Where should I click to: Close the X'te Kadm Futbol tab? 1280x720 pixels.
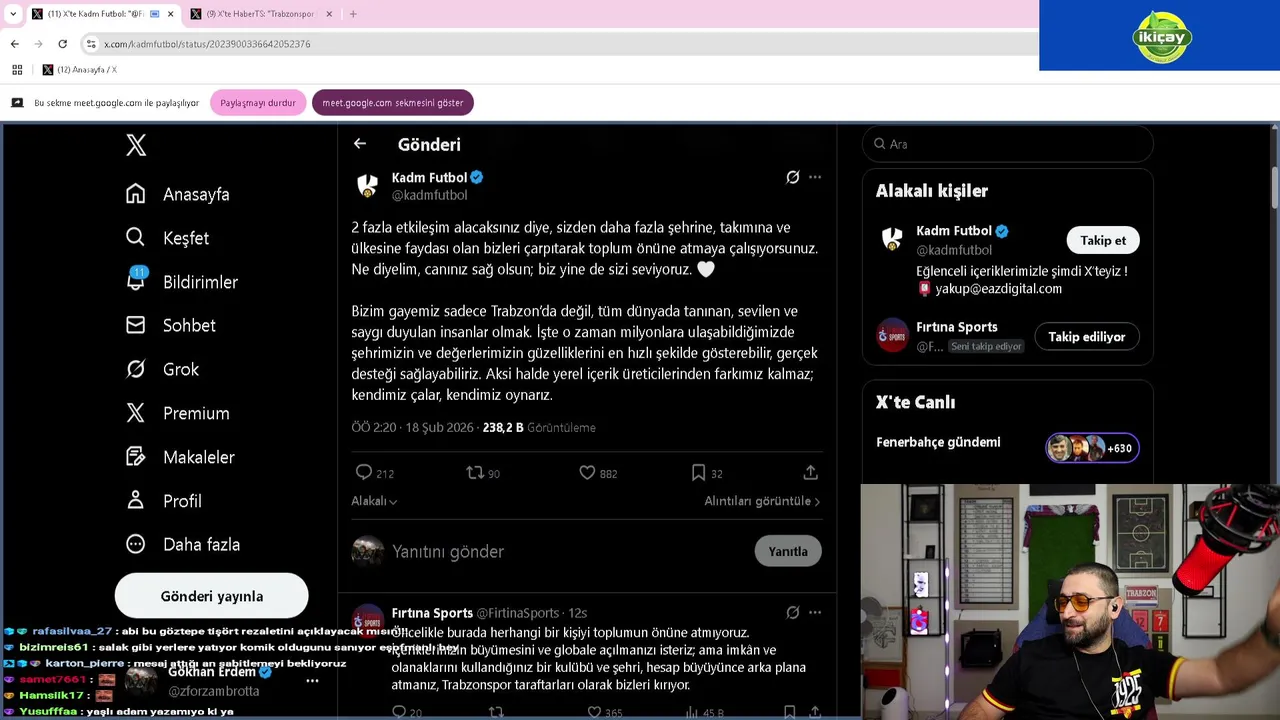170,14
